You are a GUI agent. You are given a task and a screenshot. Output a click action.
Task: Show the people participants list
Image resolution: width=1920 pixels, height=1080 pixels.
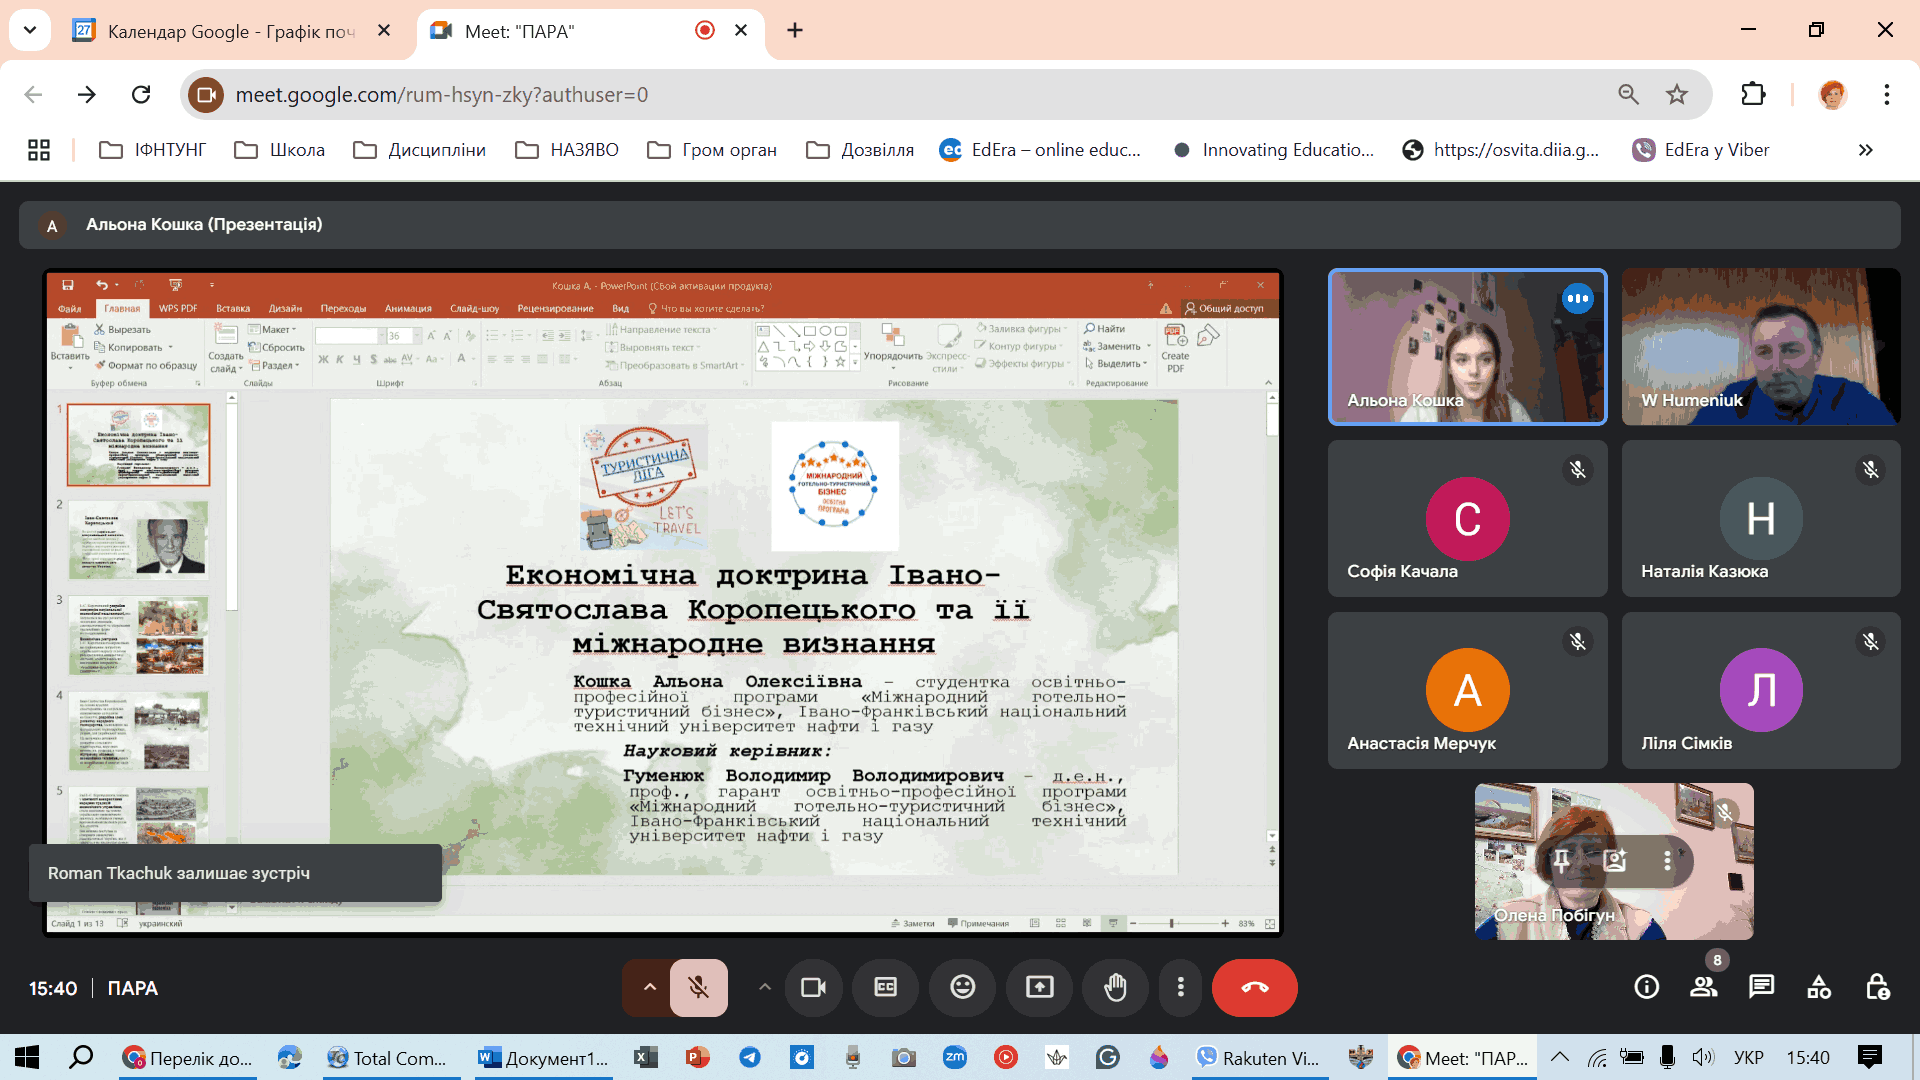1703,988
